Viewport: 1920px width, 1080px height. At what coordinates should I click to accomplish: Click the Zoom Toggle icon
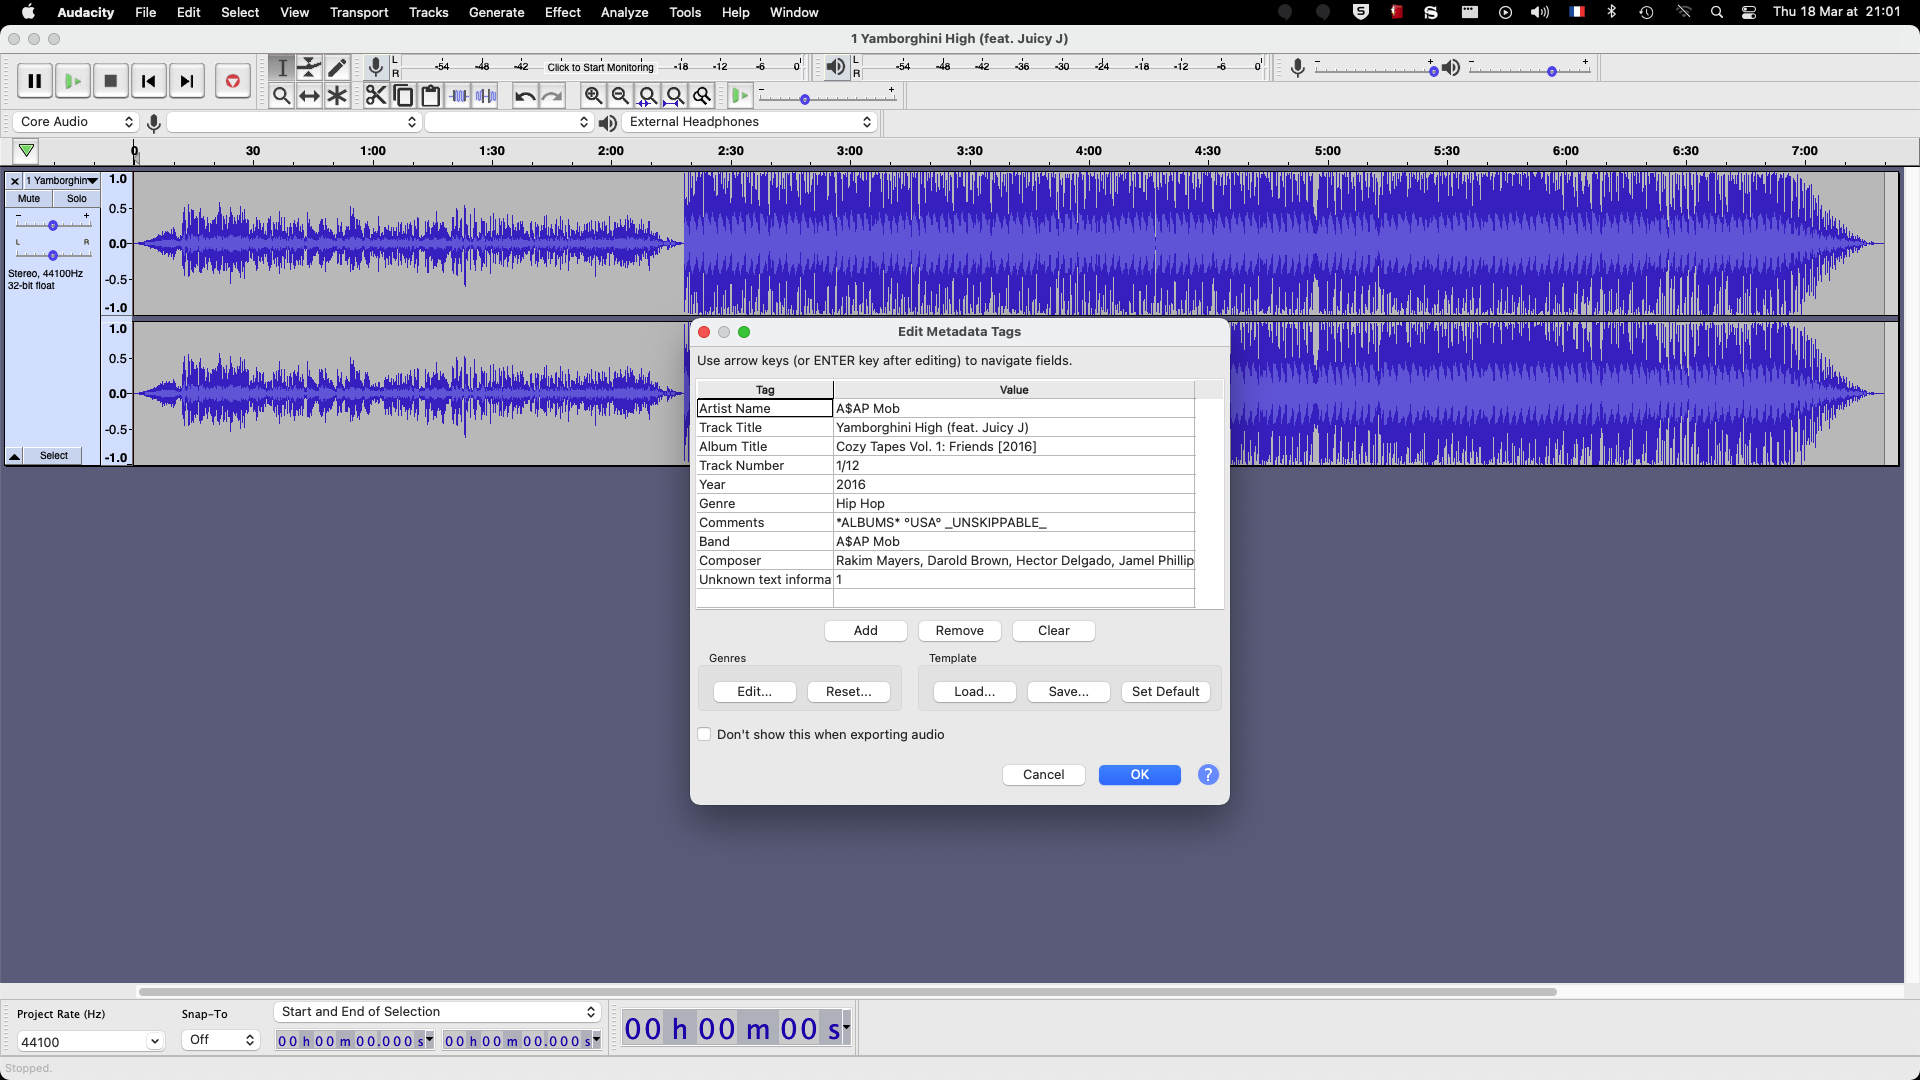click(702, 96)
